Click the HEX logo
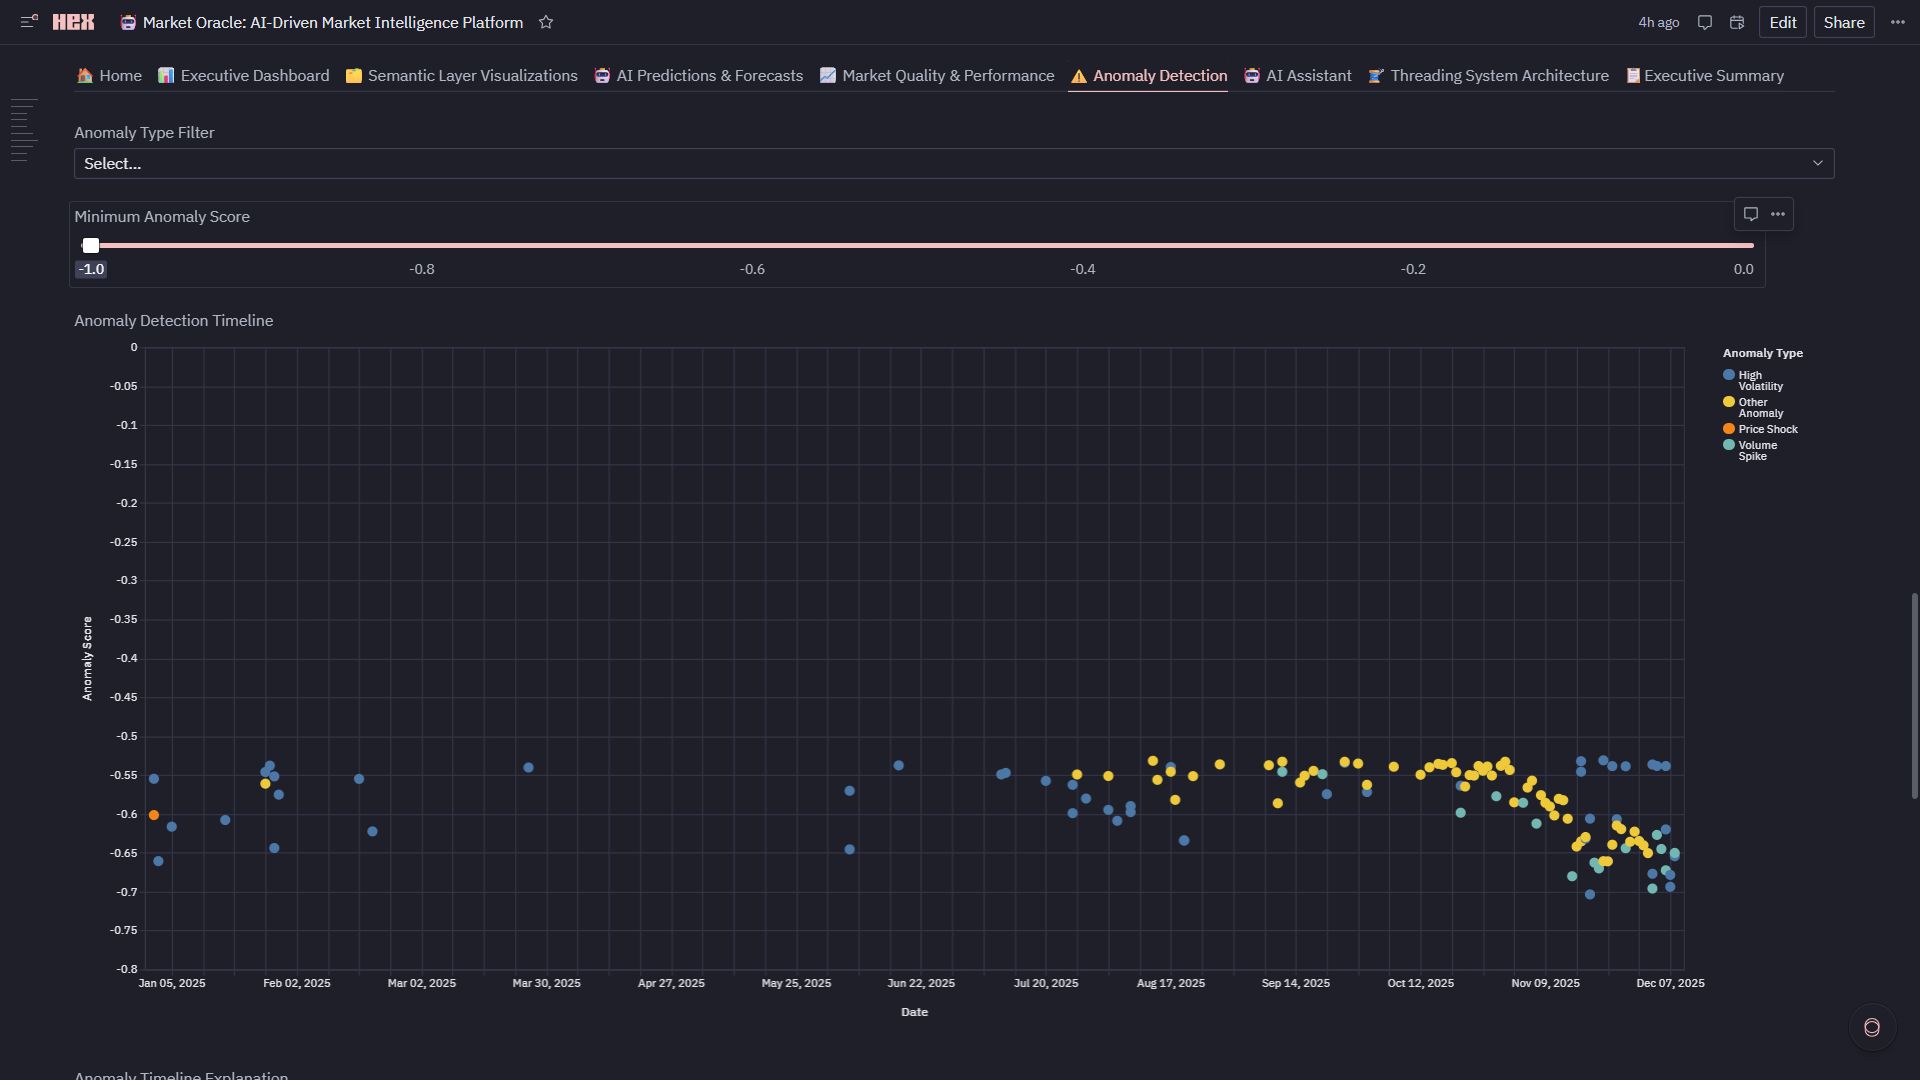Viewport: 1920px width, 1080px height. (73, 22)
